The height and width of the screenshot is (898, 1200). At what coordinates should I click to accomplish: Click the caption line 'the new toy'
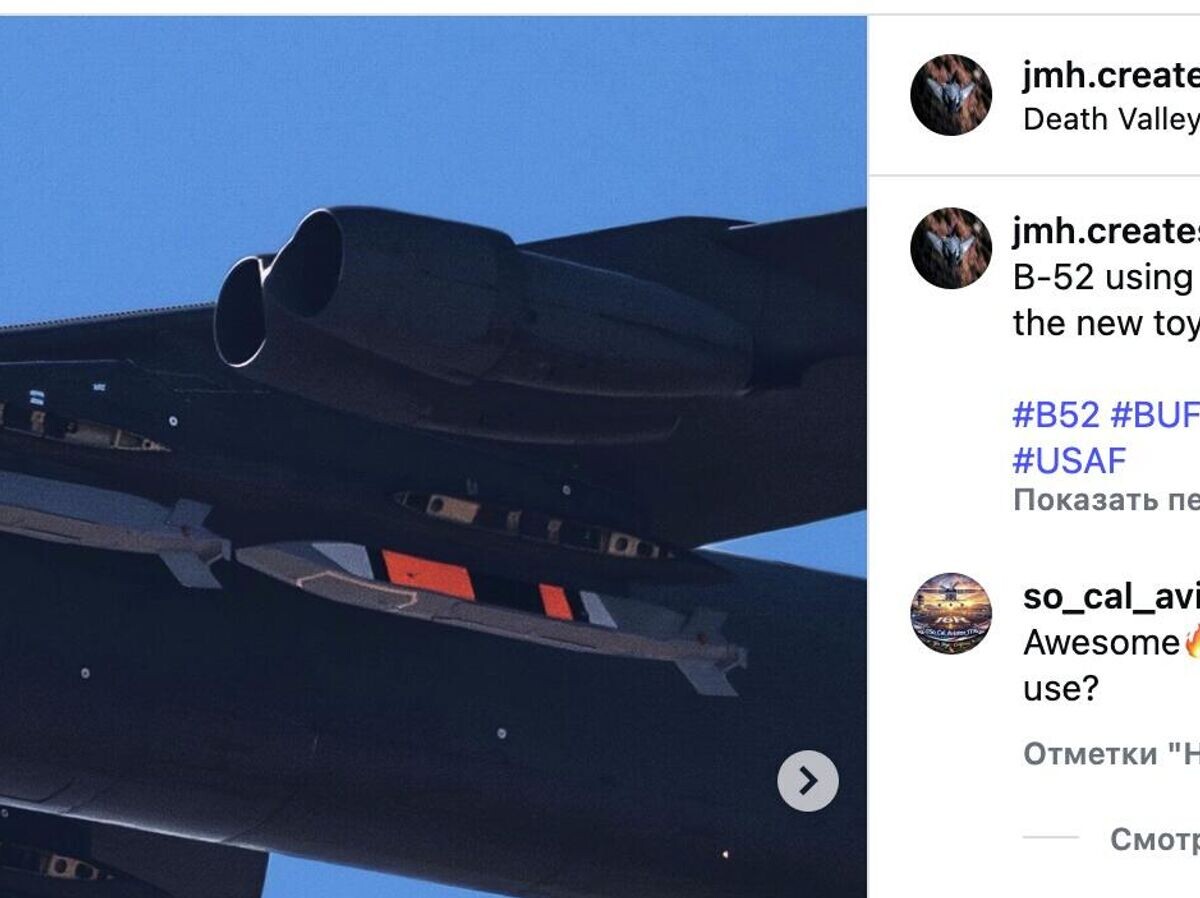[x=1105, y=323]
